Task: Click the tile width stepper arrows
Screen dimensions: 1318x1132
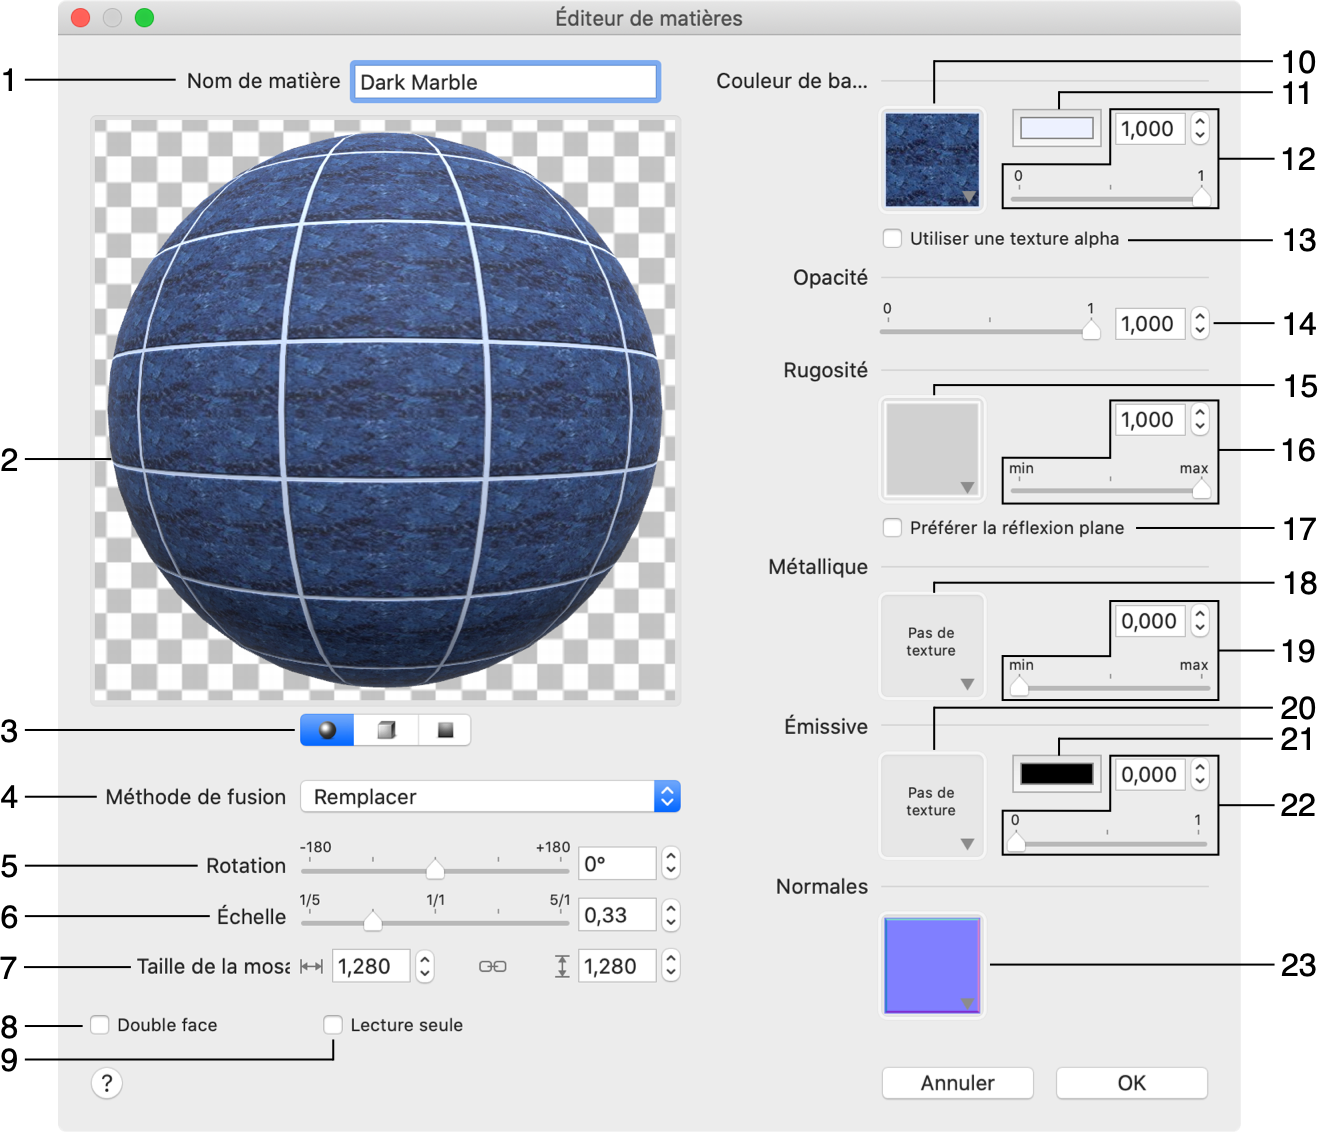Action: pyautogui.click(x=425, y=966)
